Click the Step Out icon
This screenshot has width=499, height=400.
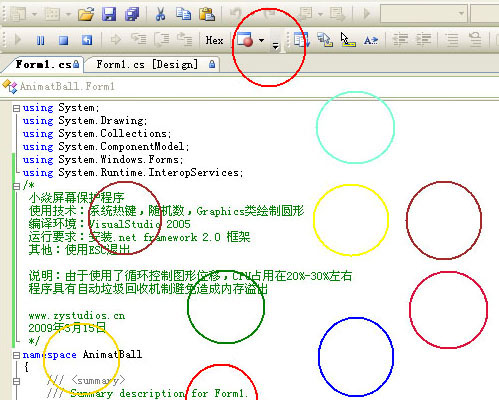pyautogui.click(x=184, y=40)
